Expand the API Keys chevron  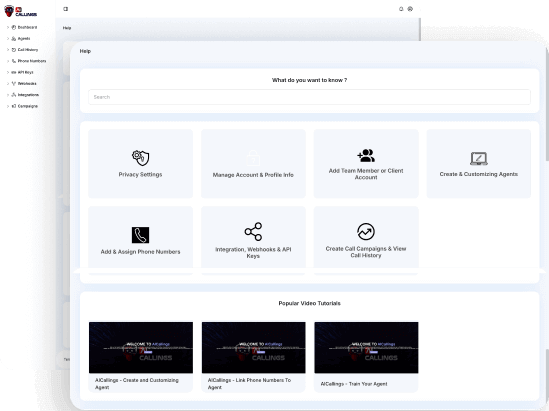(8, 72)
